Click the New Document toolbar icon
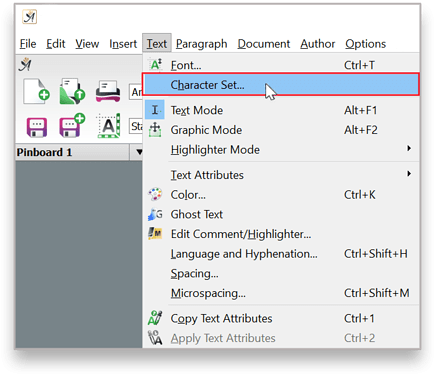Screen dimensions: 434x375 (36, 91)
